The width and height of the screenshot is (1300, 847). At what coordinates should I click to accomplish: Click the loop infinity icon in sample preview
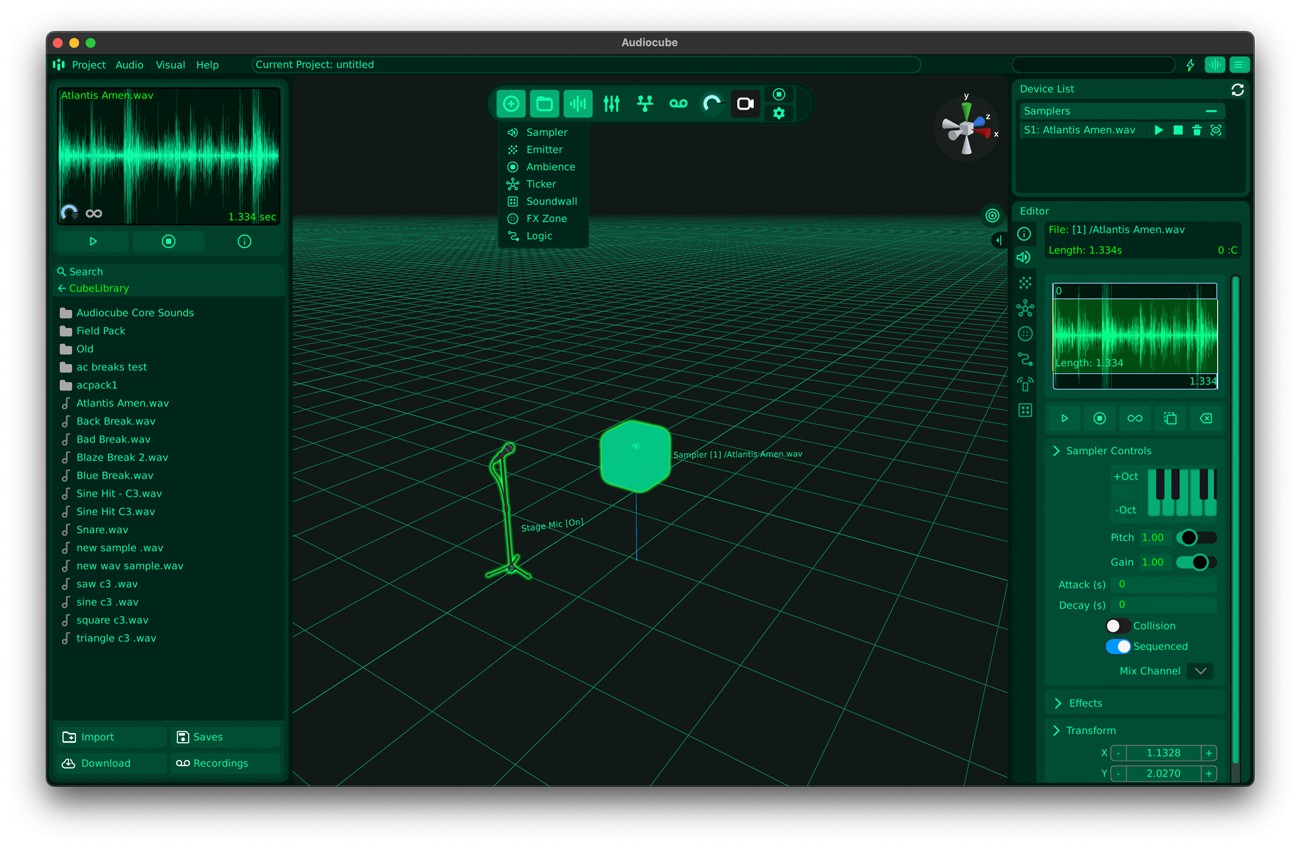(x=94, y=213)
